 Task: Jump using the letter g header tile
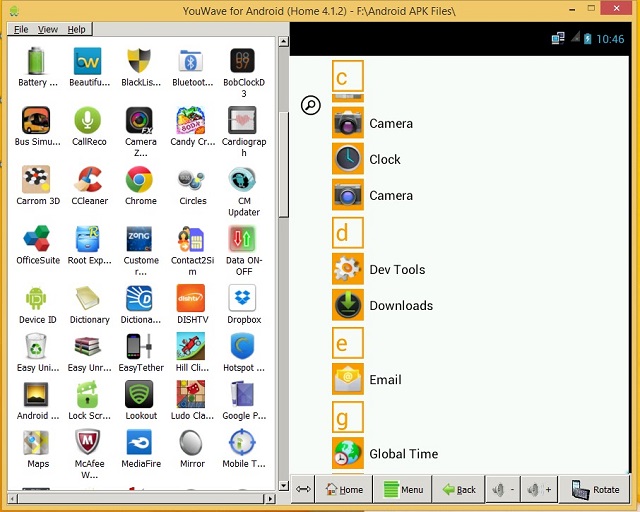click(x=348, y=417)
